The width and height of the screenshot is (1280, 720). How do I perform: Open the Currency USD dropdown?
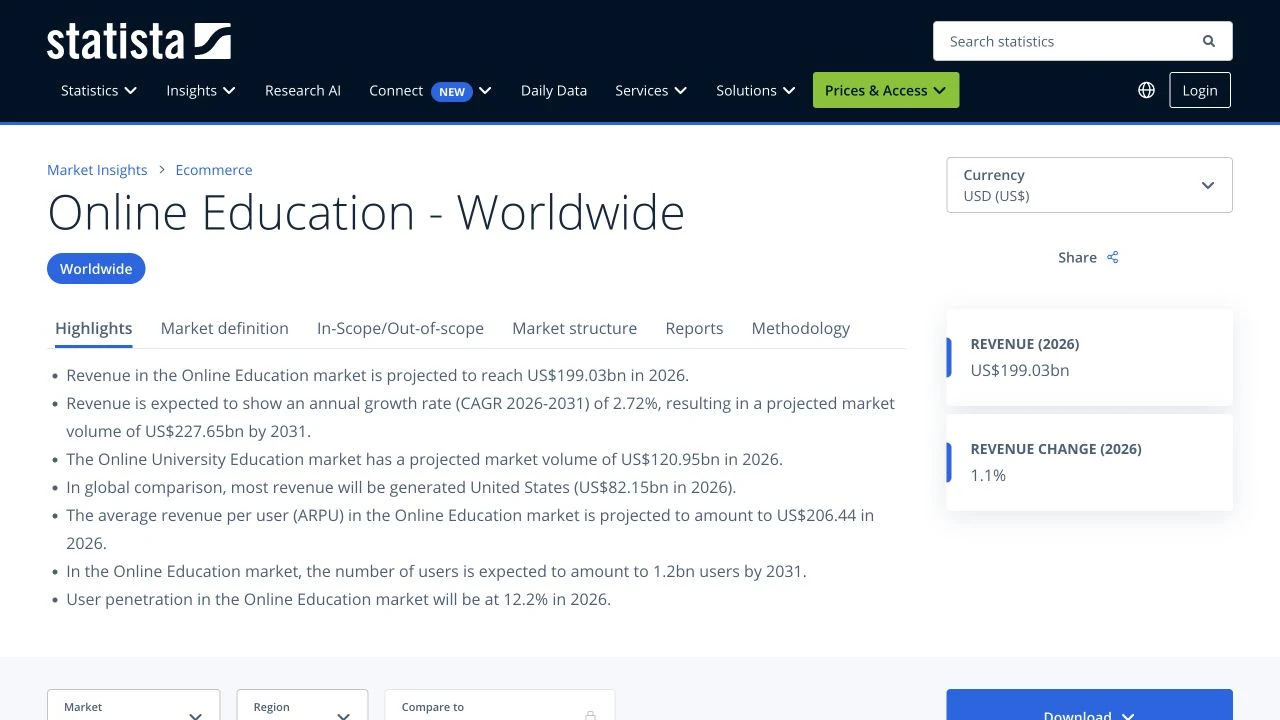(1089, 185)
